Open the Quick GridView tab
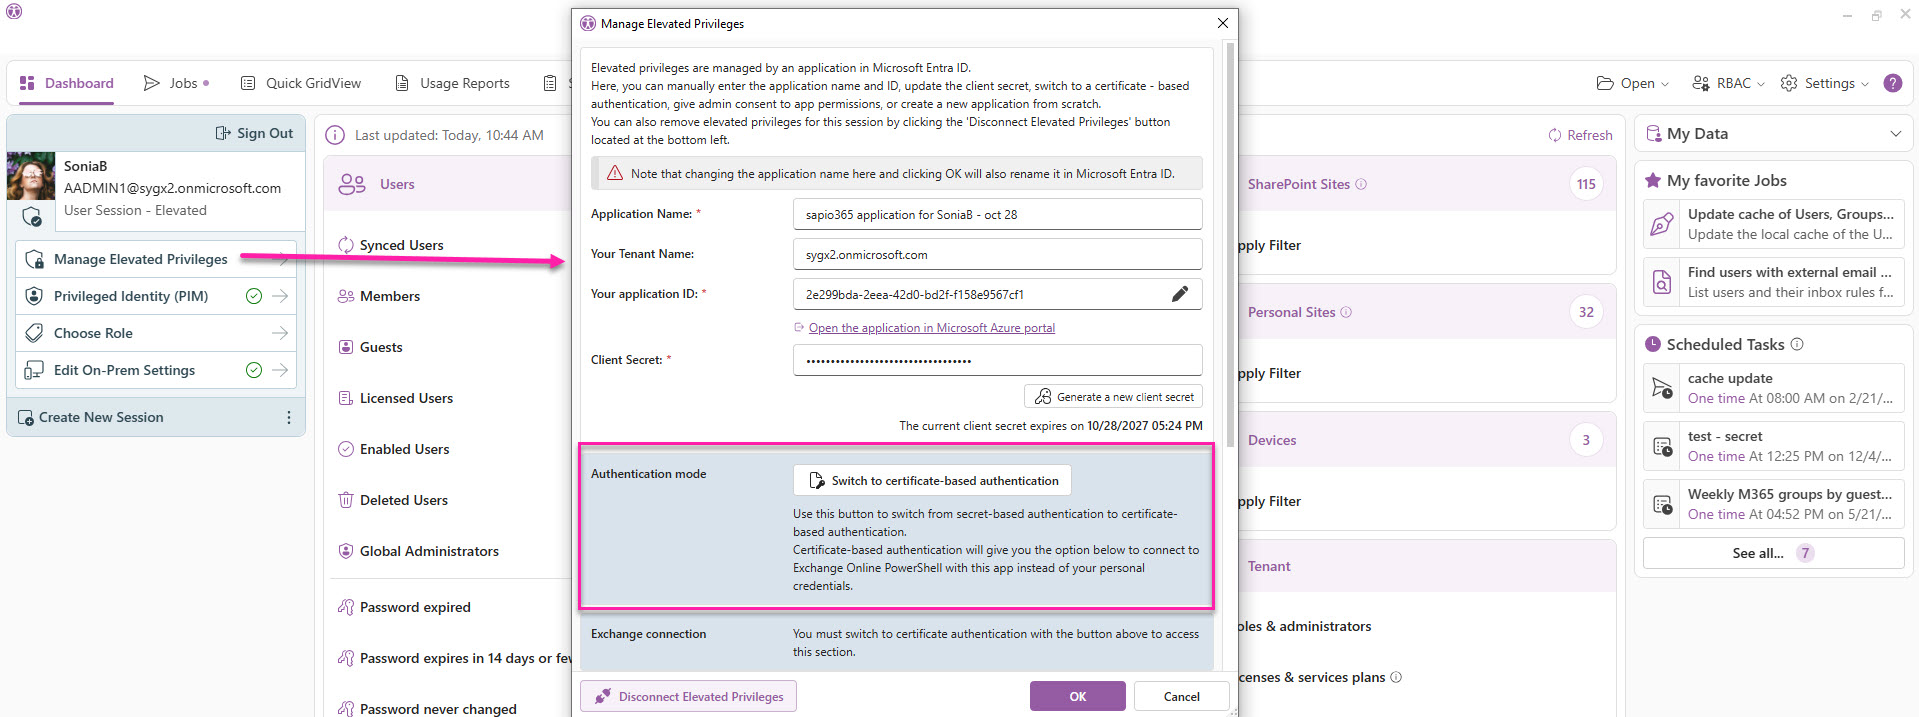The height and width of the screenshot is (717, 1919). [301, 83]
